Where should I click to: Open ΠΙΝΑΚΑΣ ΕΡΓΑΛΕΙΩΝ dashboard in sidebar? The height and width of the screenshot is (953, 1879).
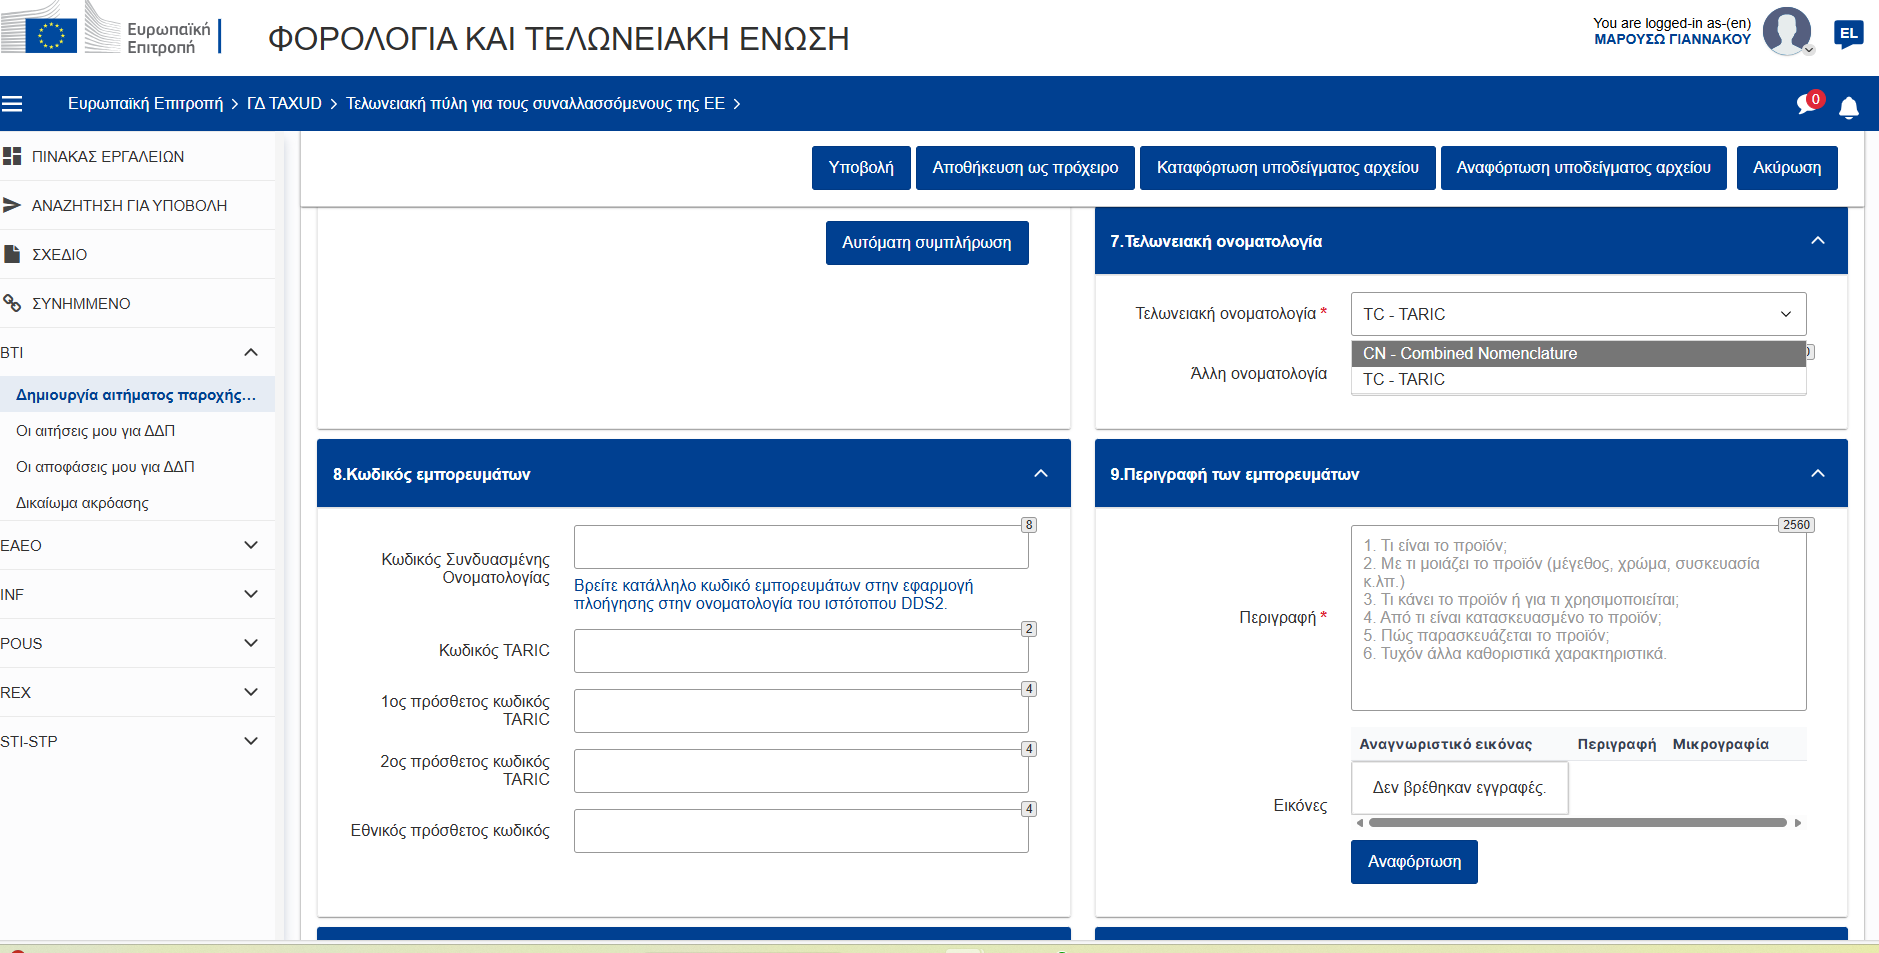tap(108, 157)
